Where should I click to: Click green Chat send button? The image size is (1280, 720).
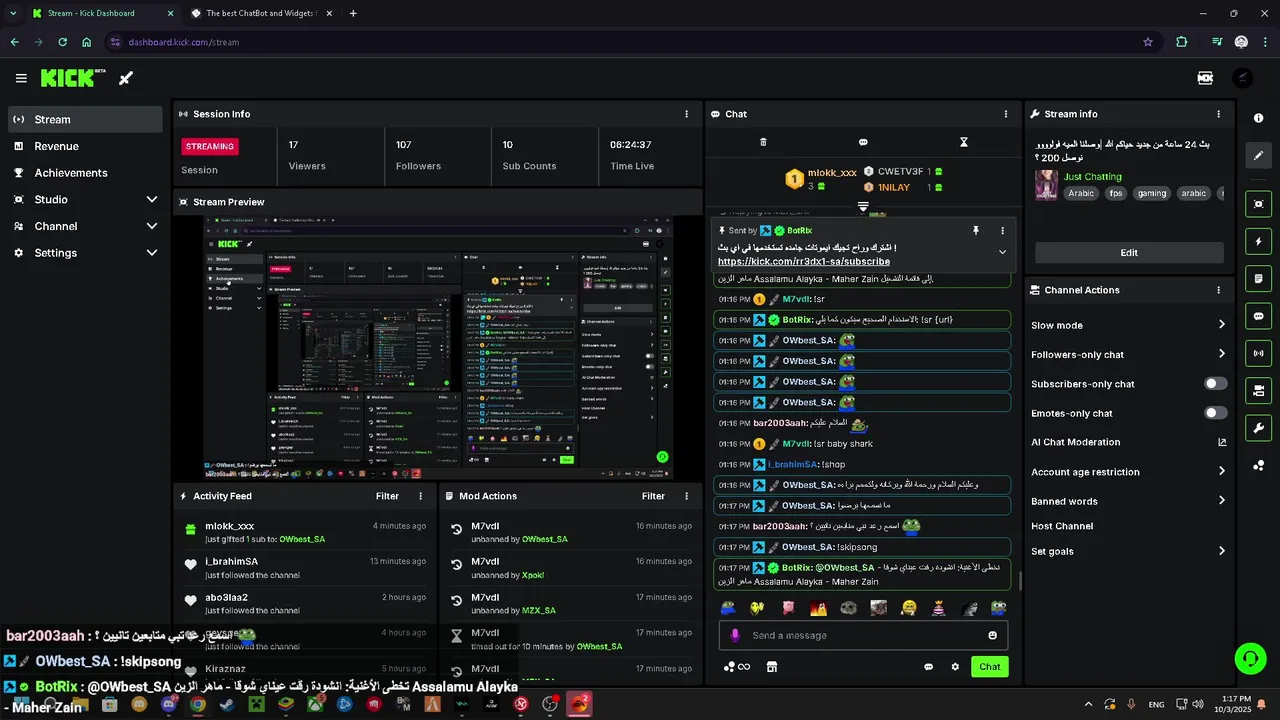(x=989, y=667)
